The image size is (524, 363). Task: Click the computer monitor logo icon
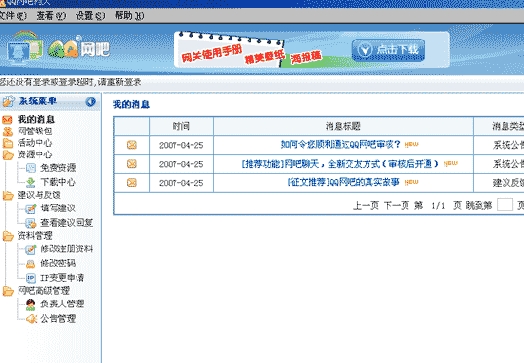25,48
